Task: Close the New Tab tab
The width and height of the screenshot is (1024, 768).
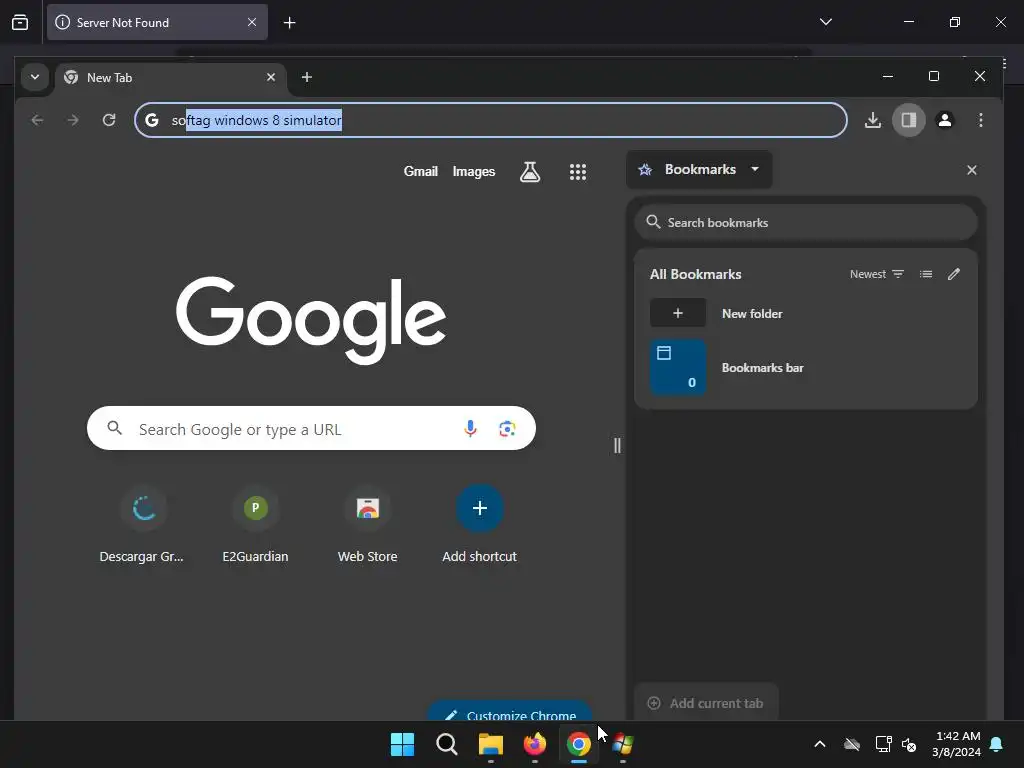Action: click(270, 77)
